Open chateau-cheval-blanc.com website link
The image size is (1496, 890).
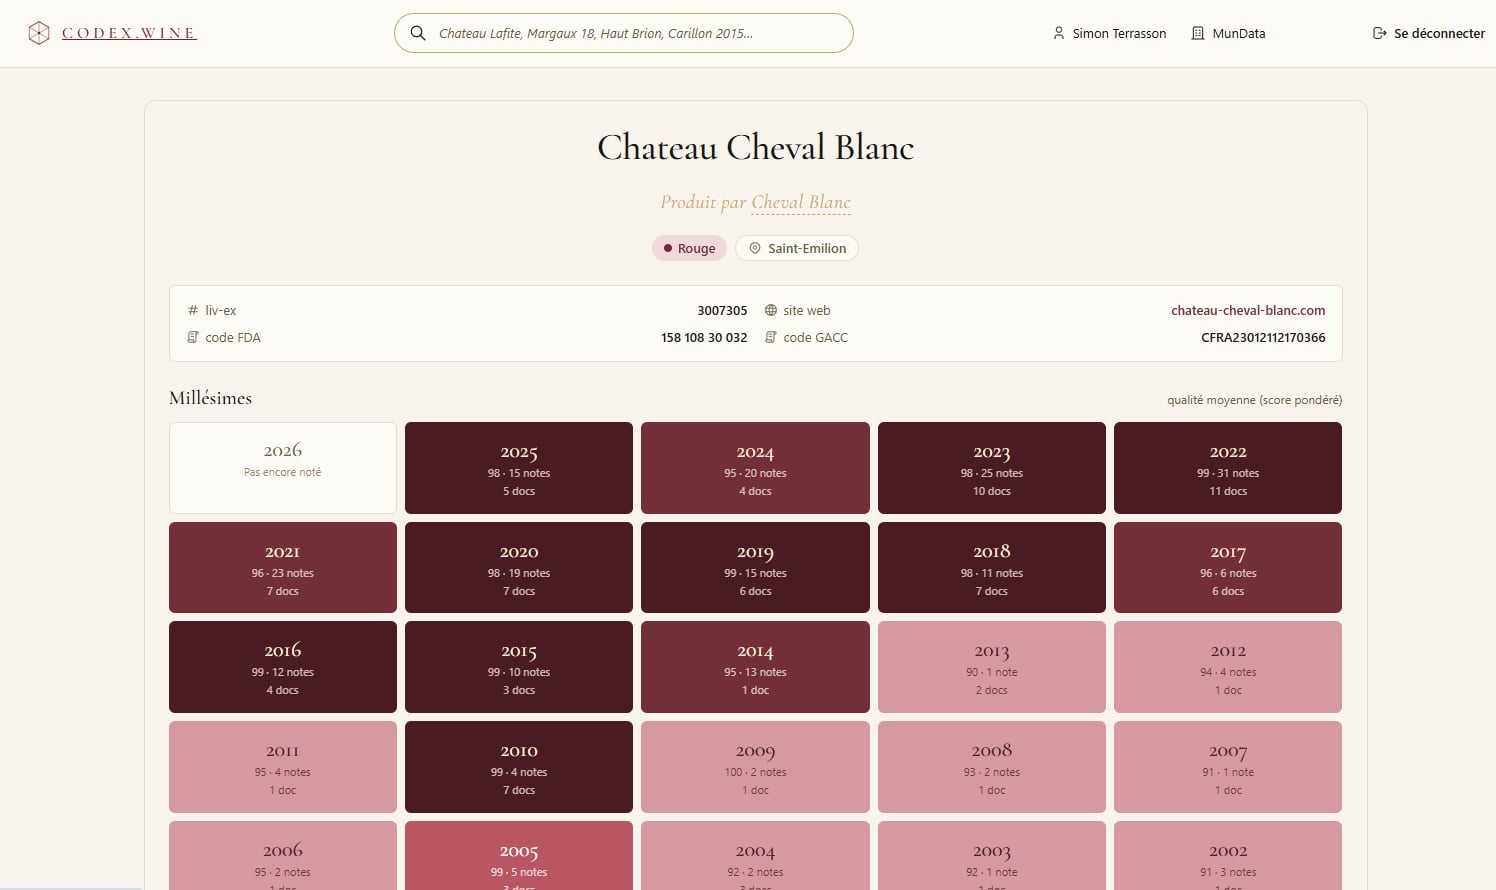coord(1248,310)
